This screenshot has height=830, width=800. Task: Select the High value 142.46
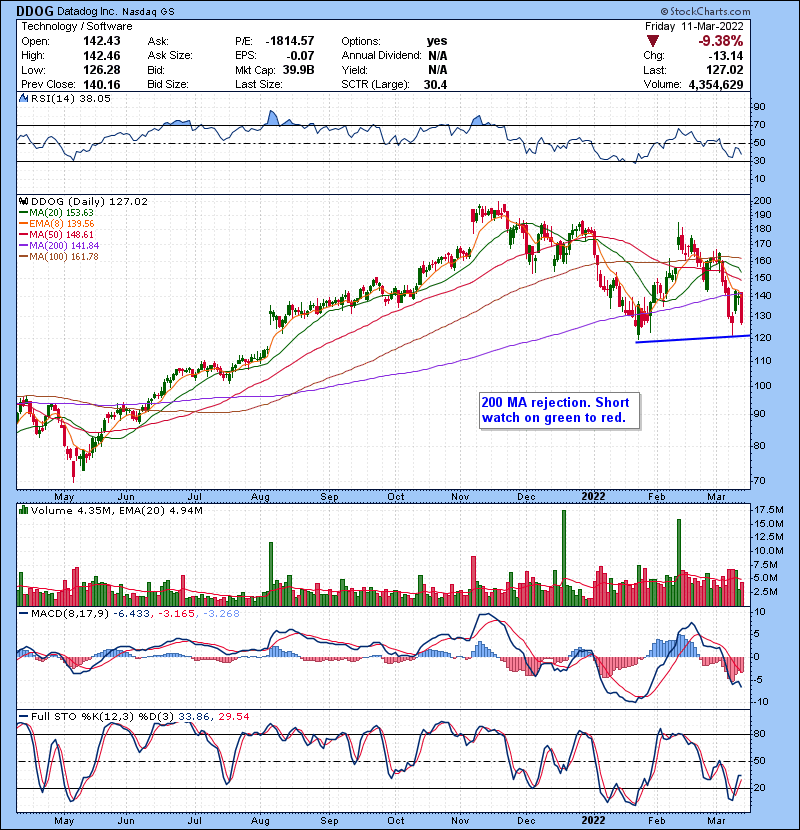coord(102,56)
